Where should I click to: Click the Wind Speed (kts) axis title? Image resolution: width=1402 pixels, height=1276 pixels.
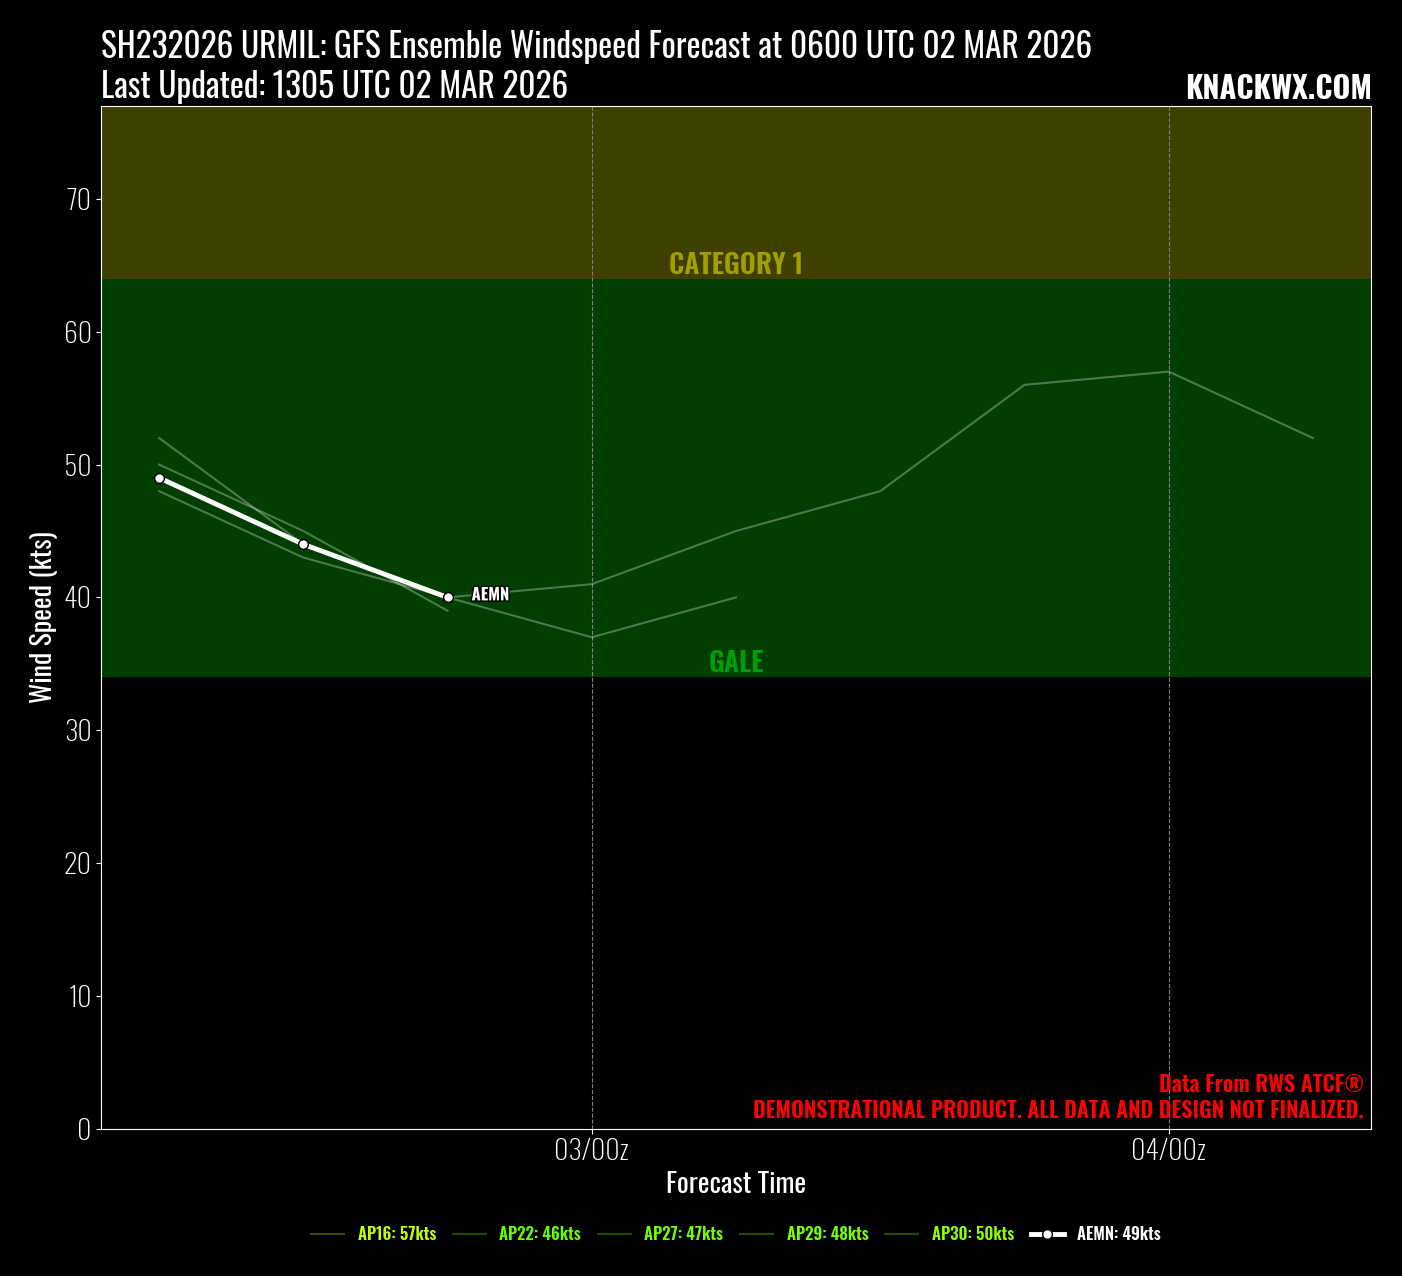tap(41, 618)
